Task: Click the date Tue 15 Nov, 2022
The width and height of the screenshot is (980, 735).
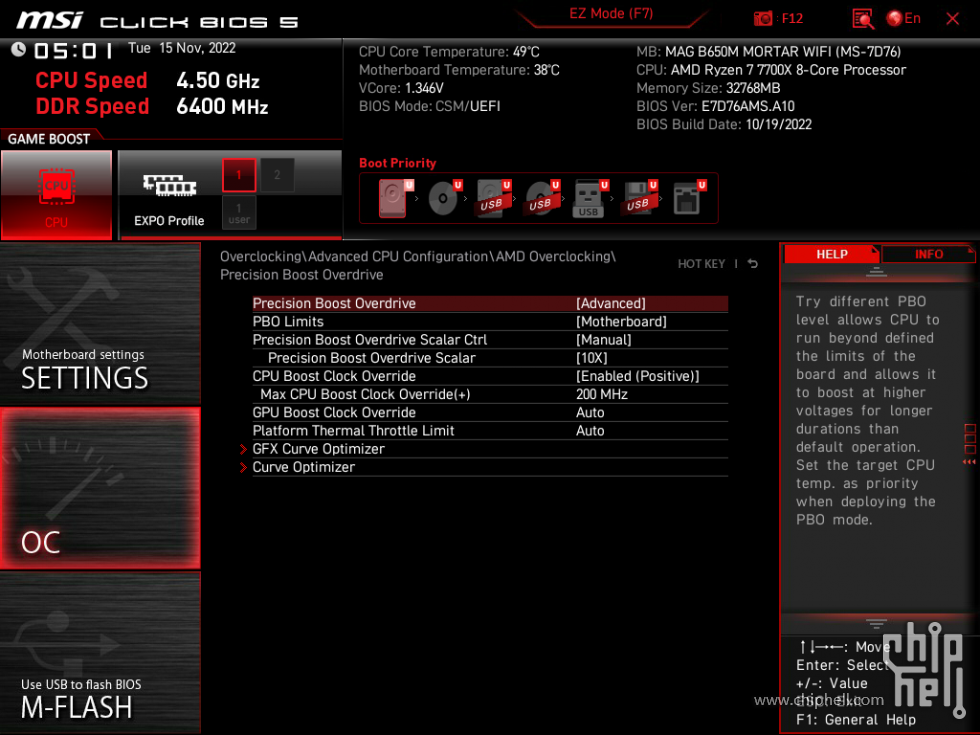Action: 182,49
